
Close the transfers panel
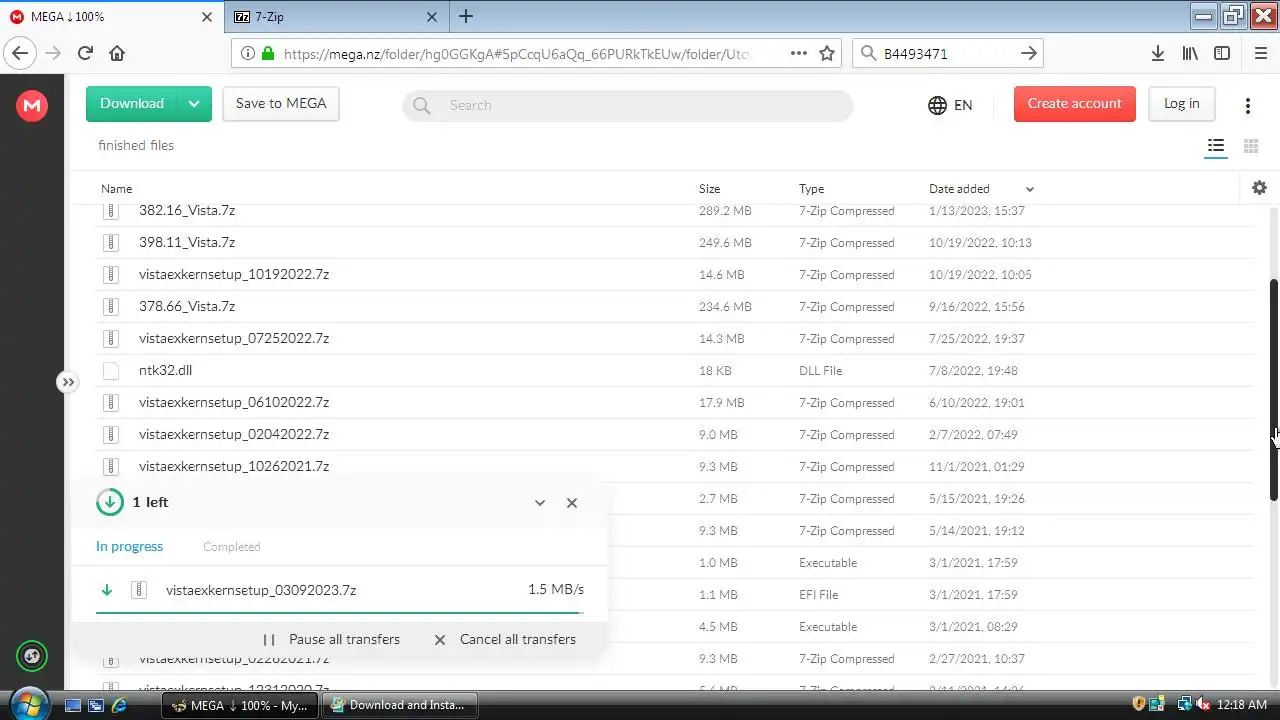tap(572, 503)
